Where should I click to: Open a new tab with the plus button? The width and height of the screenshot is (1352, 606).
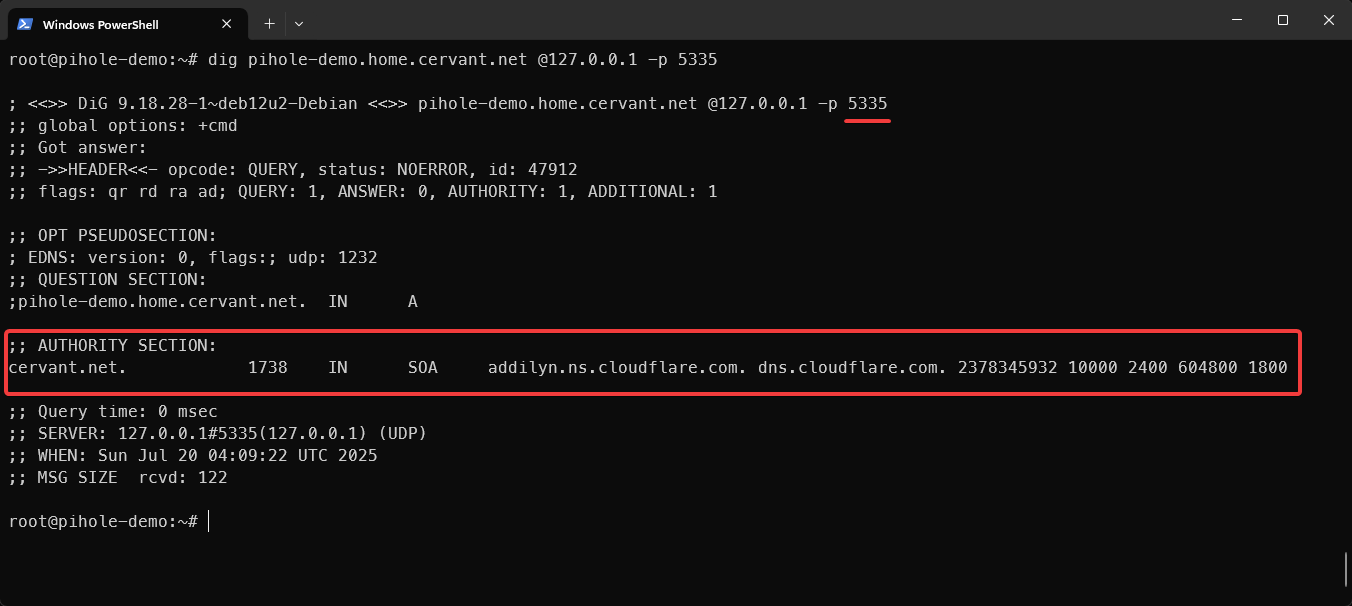click(x=269, y=23)
